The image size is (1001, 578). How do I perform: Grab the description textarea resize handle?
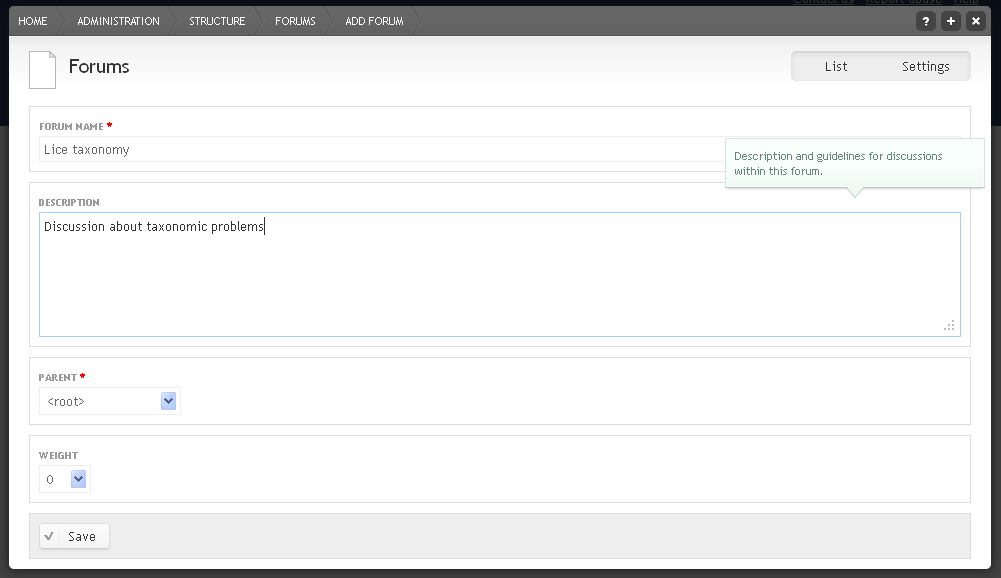click(x=949, y=326)
